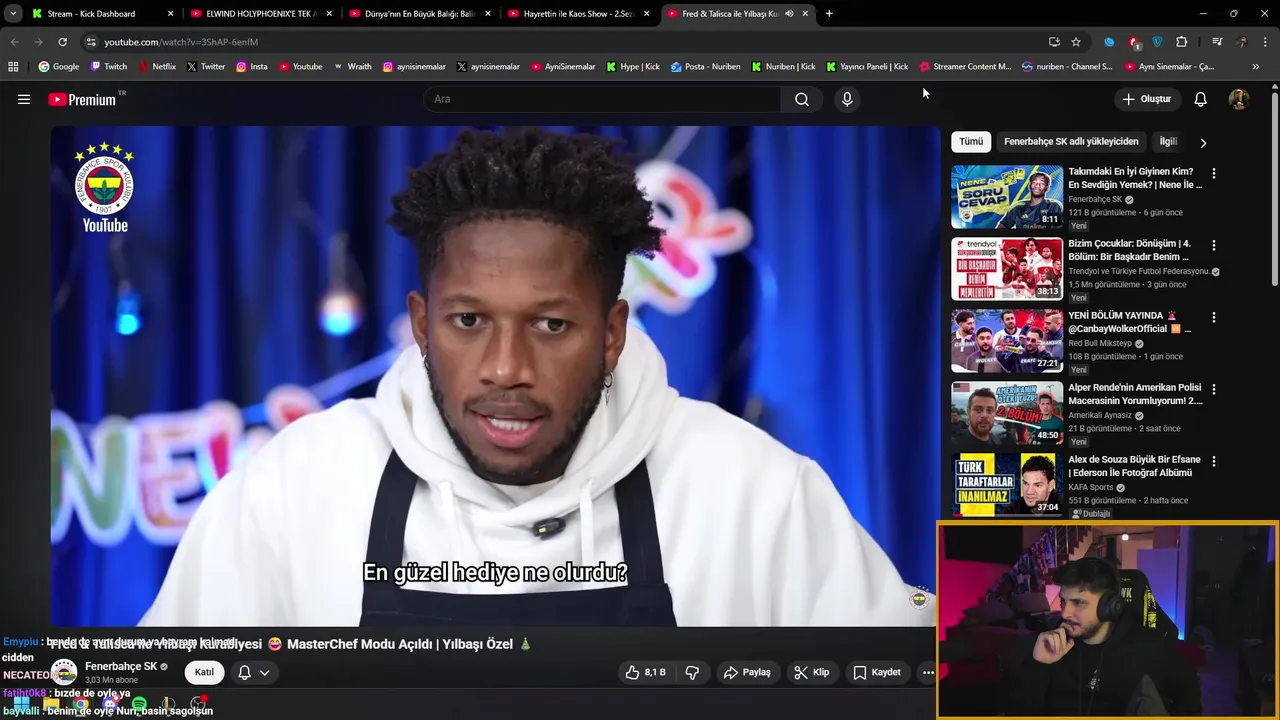Viewport: 1280px width, 720px height.
Task: Open the Netflix bookmark
Action: click(156, 67)
